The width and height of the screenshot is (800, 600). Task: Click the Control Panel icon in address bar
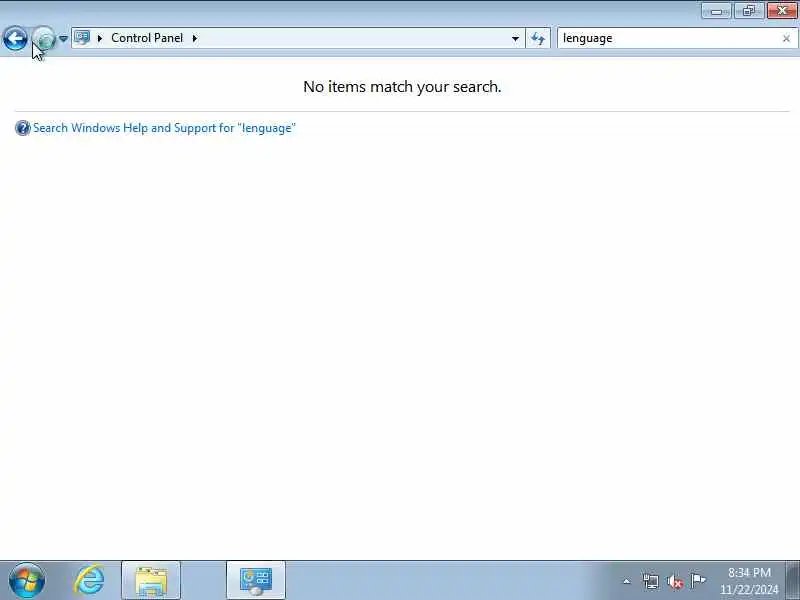[x=82, y=38]
